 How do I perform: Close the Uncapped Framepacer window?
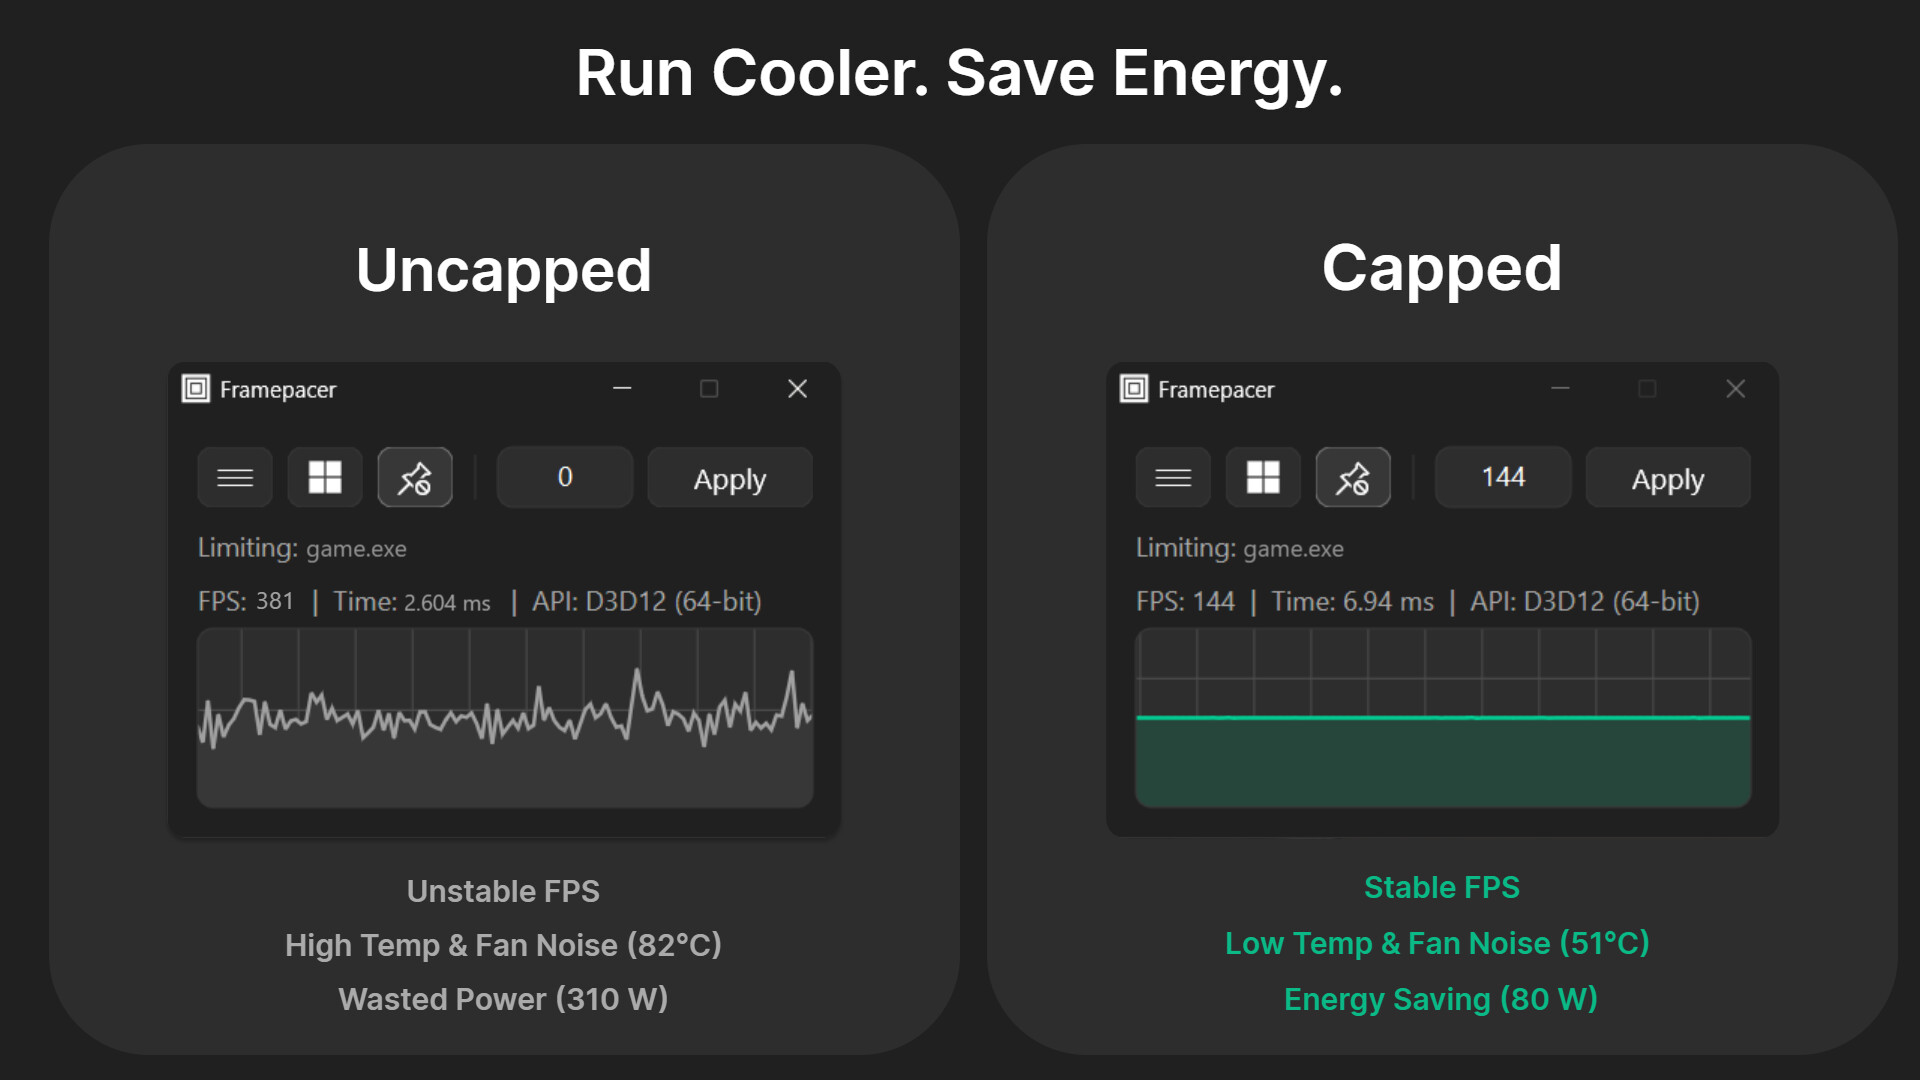click(x=797, y=388)
